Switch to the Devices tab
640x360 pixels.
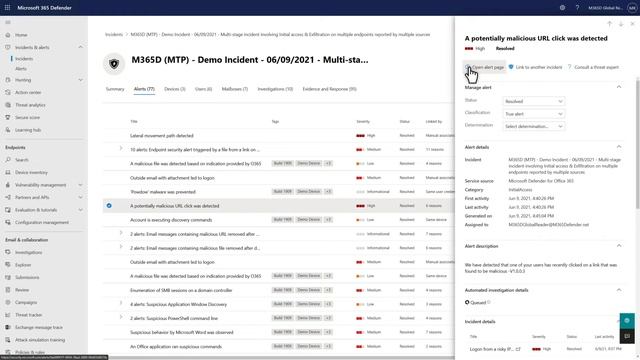click(175, 89)
